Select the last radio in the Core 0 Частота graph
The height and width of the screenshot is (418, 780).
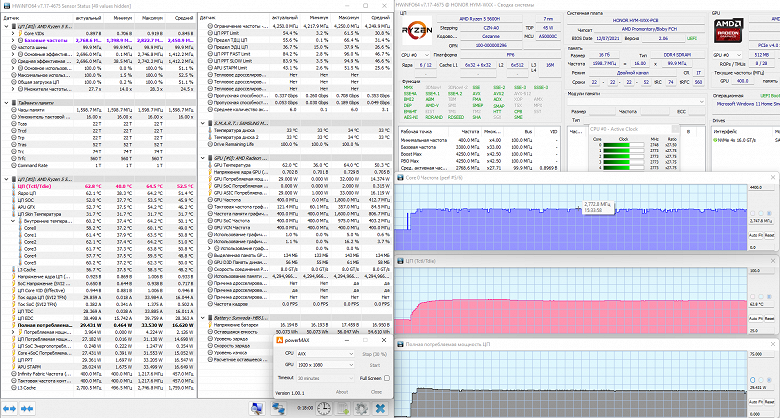point(771,213)
